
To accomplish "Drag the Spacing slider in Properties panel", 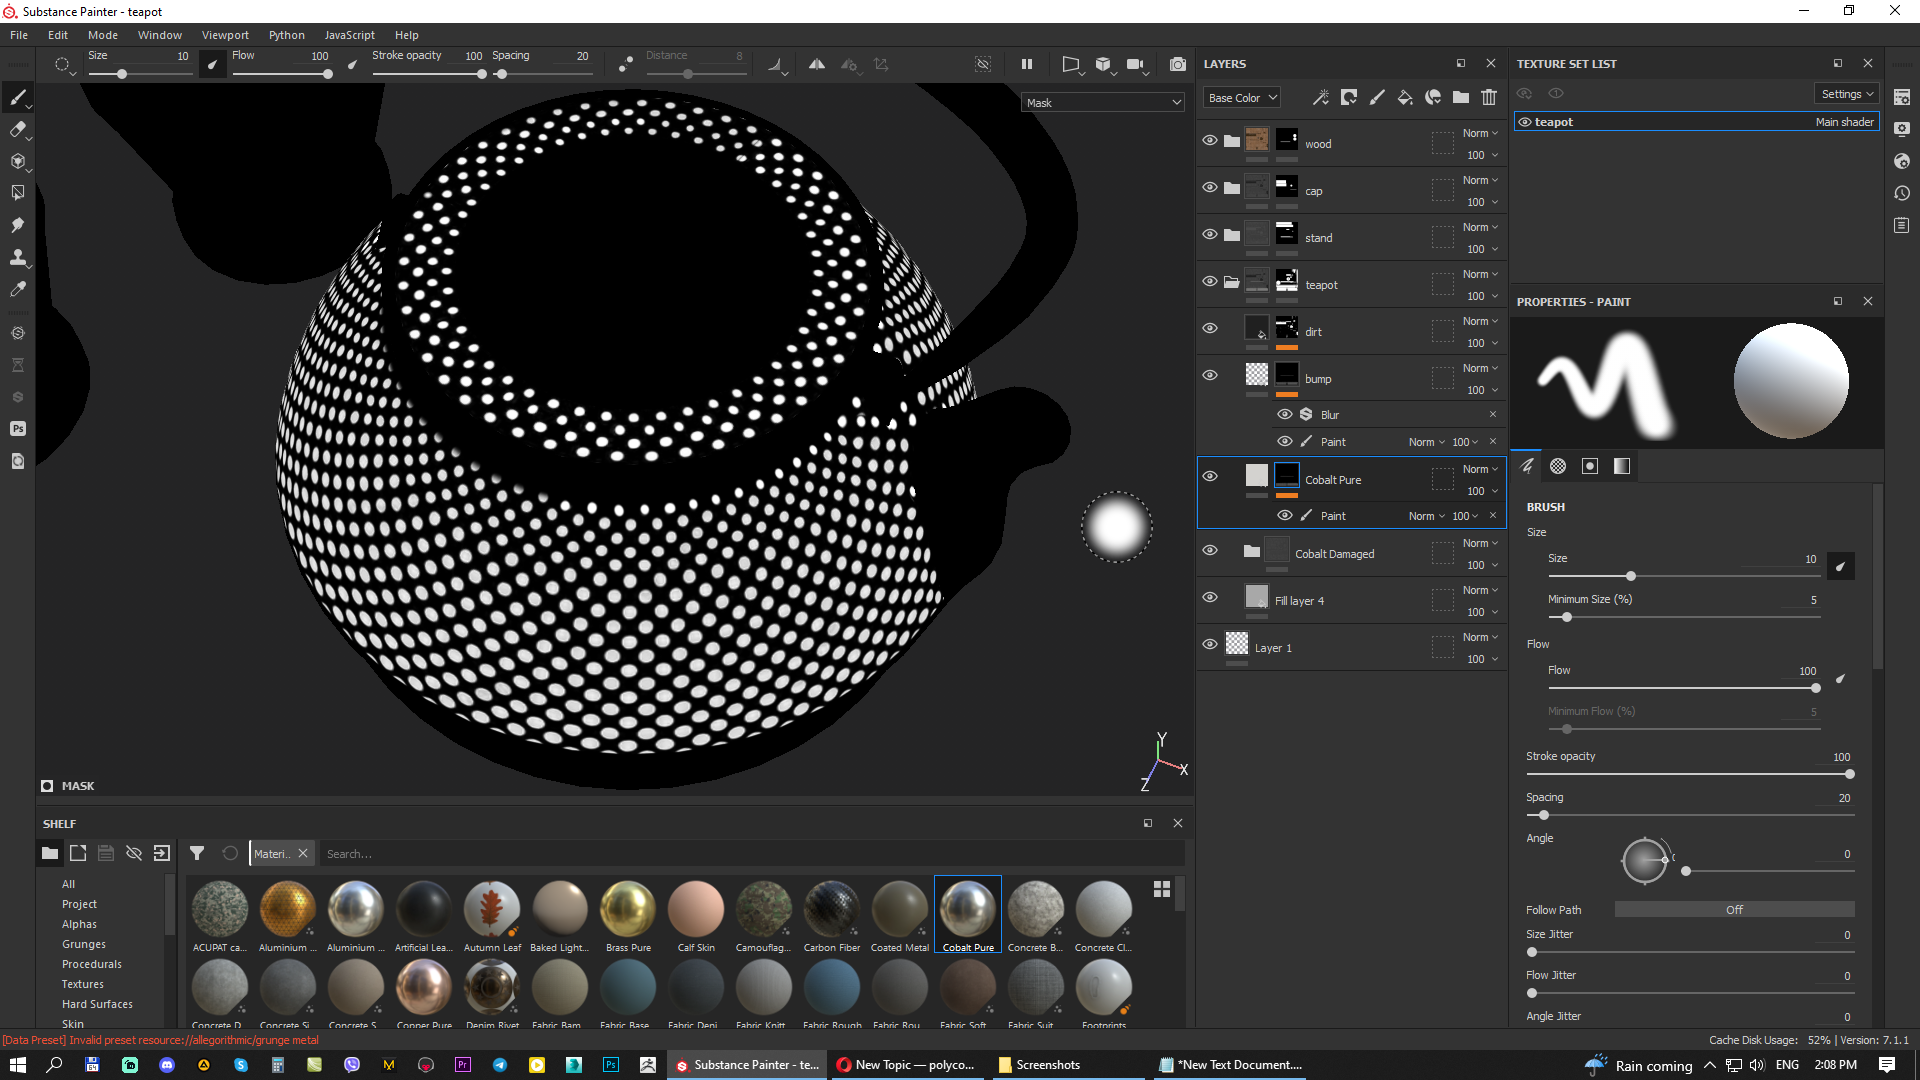I will tap(1544, 816).
